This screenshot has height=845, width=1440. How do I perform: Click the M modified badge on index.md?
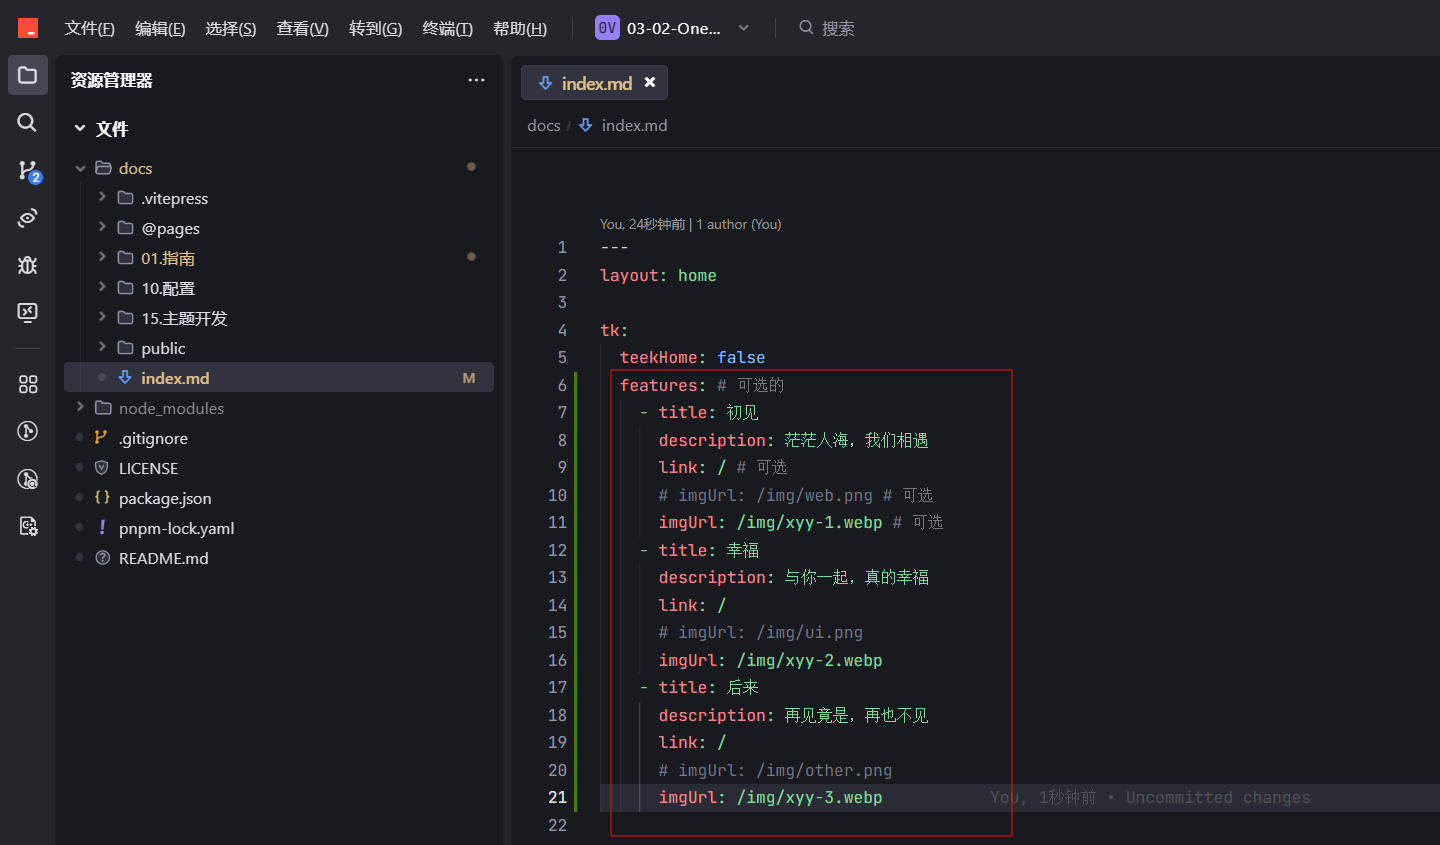pos(468,378)
